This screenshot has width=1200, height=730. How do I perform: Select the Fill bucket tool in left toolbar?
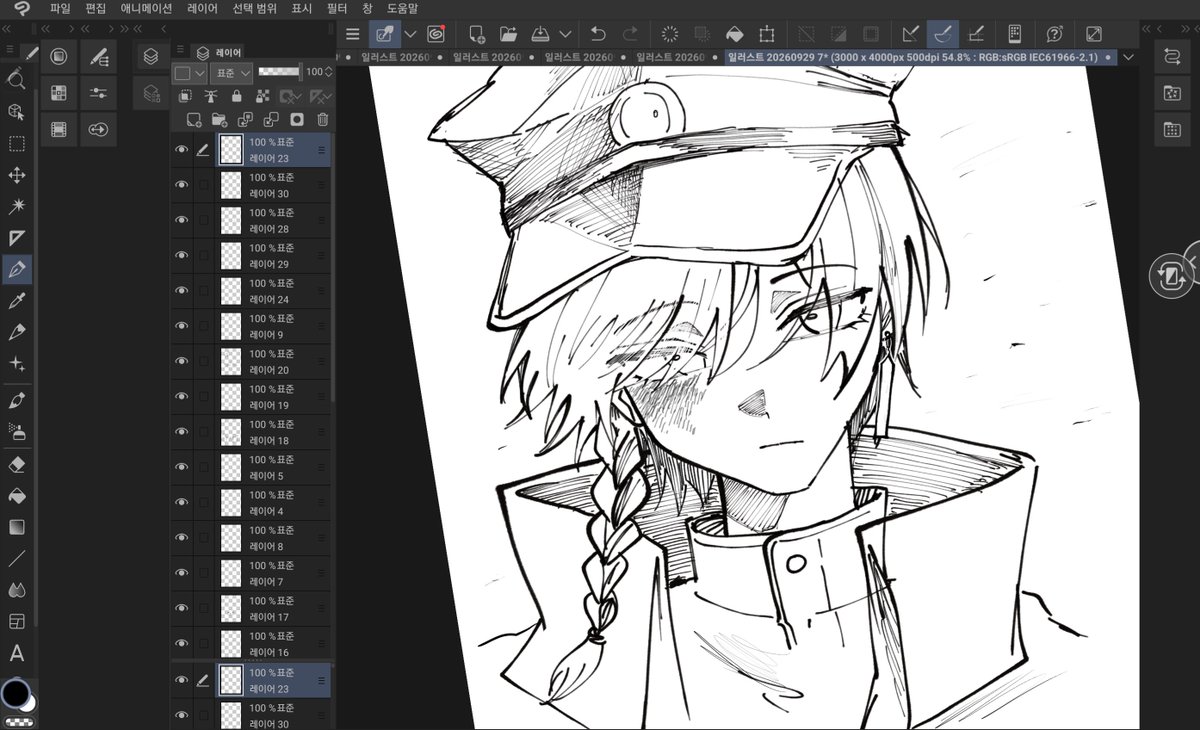(17, 496)
